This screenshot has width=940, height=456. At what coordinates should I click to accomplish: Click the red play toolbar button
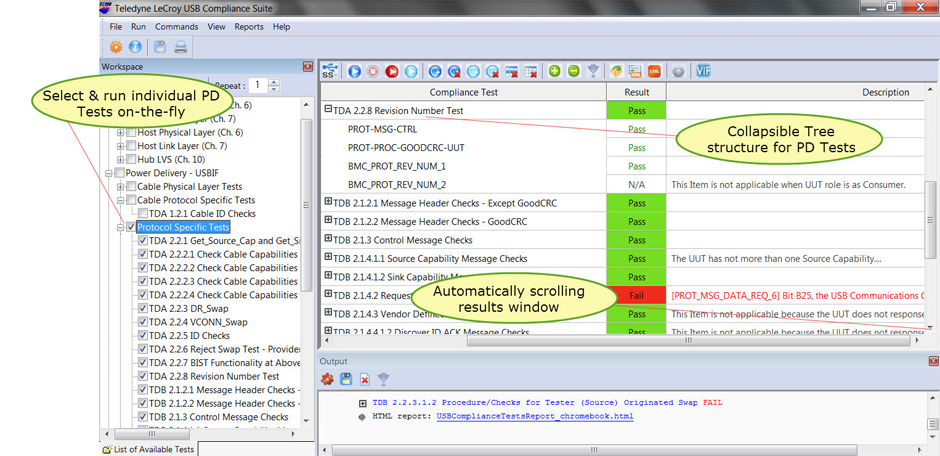point(392,71)
